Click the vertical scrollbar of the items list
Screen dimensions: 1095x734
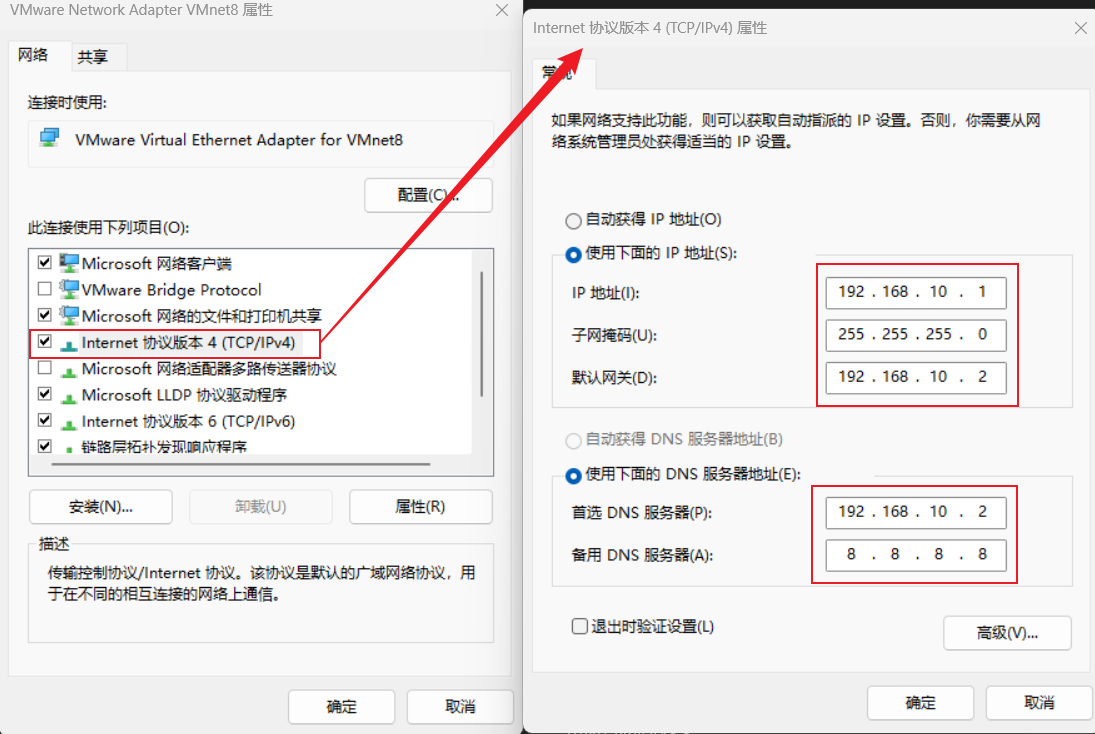coord(482,334)
